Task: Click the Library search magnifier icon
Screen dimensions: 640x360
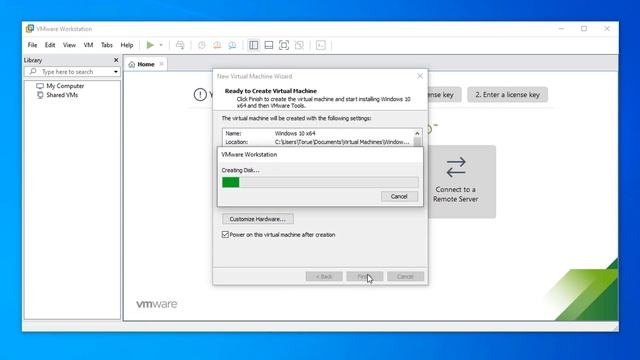Action: (x=33, y=71)
